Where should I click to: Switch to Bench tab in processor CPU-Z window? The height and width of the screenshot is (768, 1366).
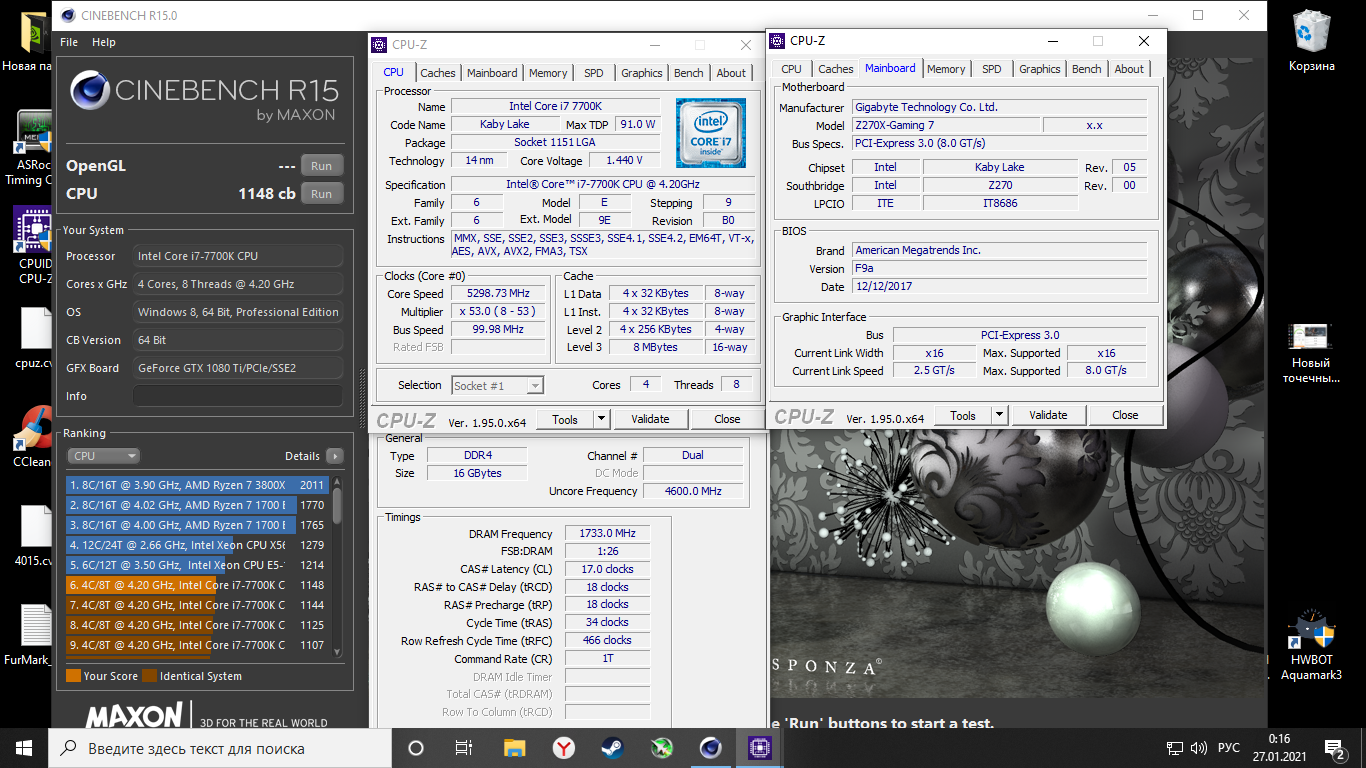(x=688, y=73)
